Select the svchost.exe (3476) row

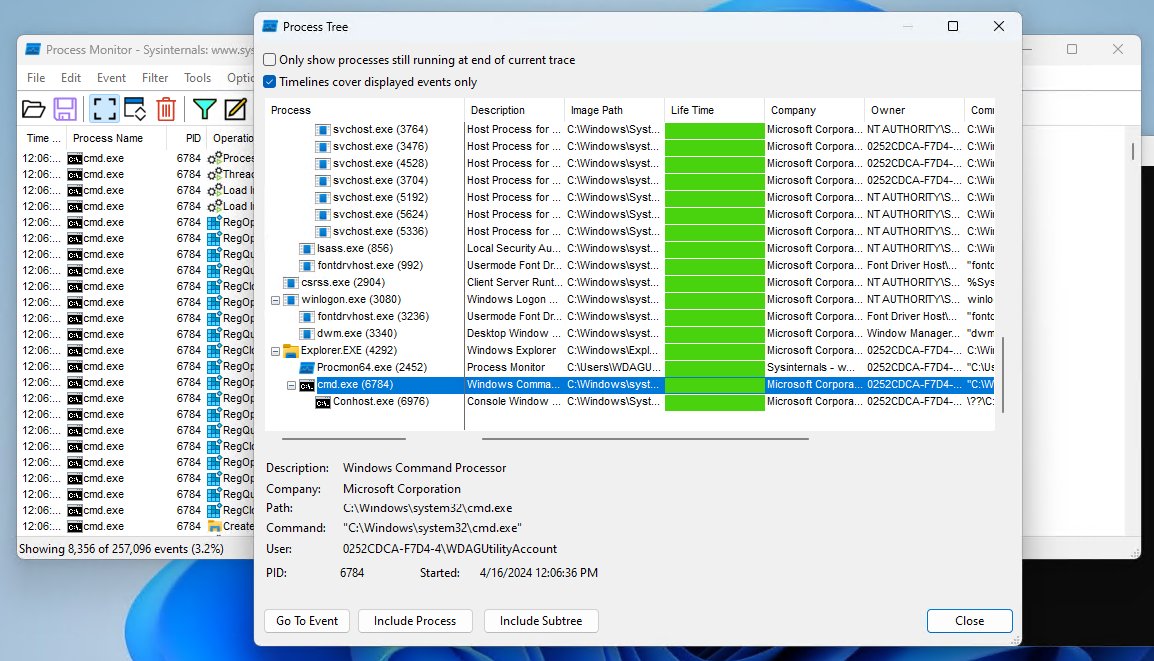pos(629,146)
